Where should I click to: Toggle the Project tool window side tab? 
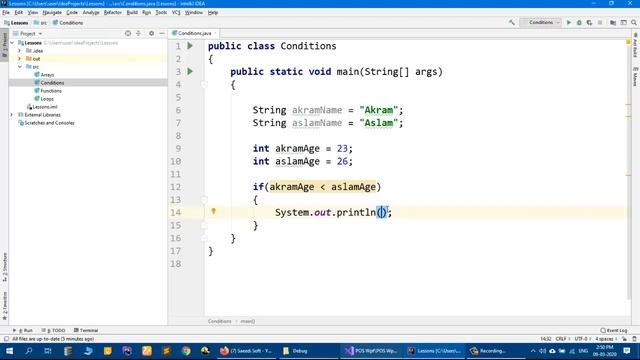[4, 45]
